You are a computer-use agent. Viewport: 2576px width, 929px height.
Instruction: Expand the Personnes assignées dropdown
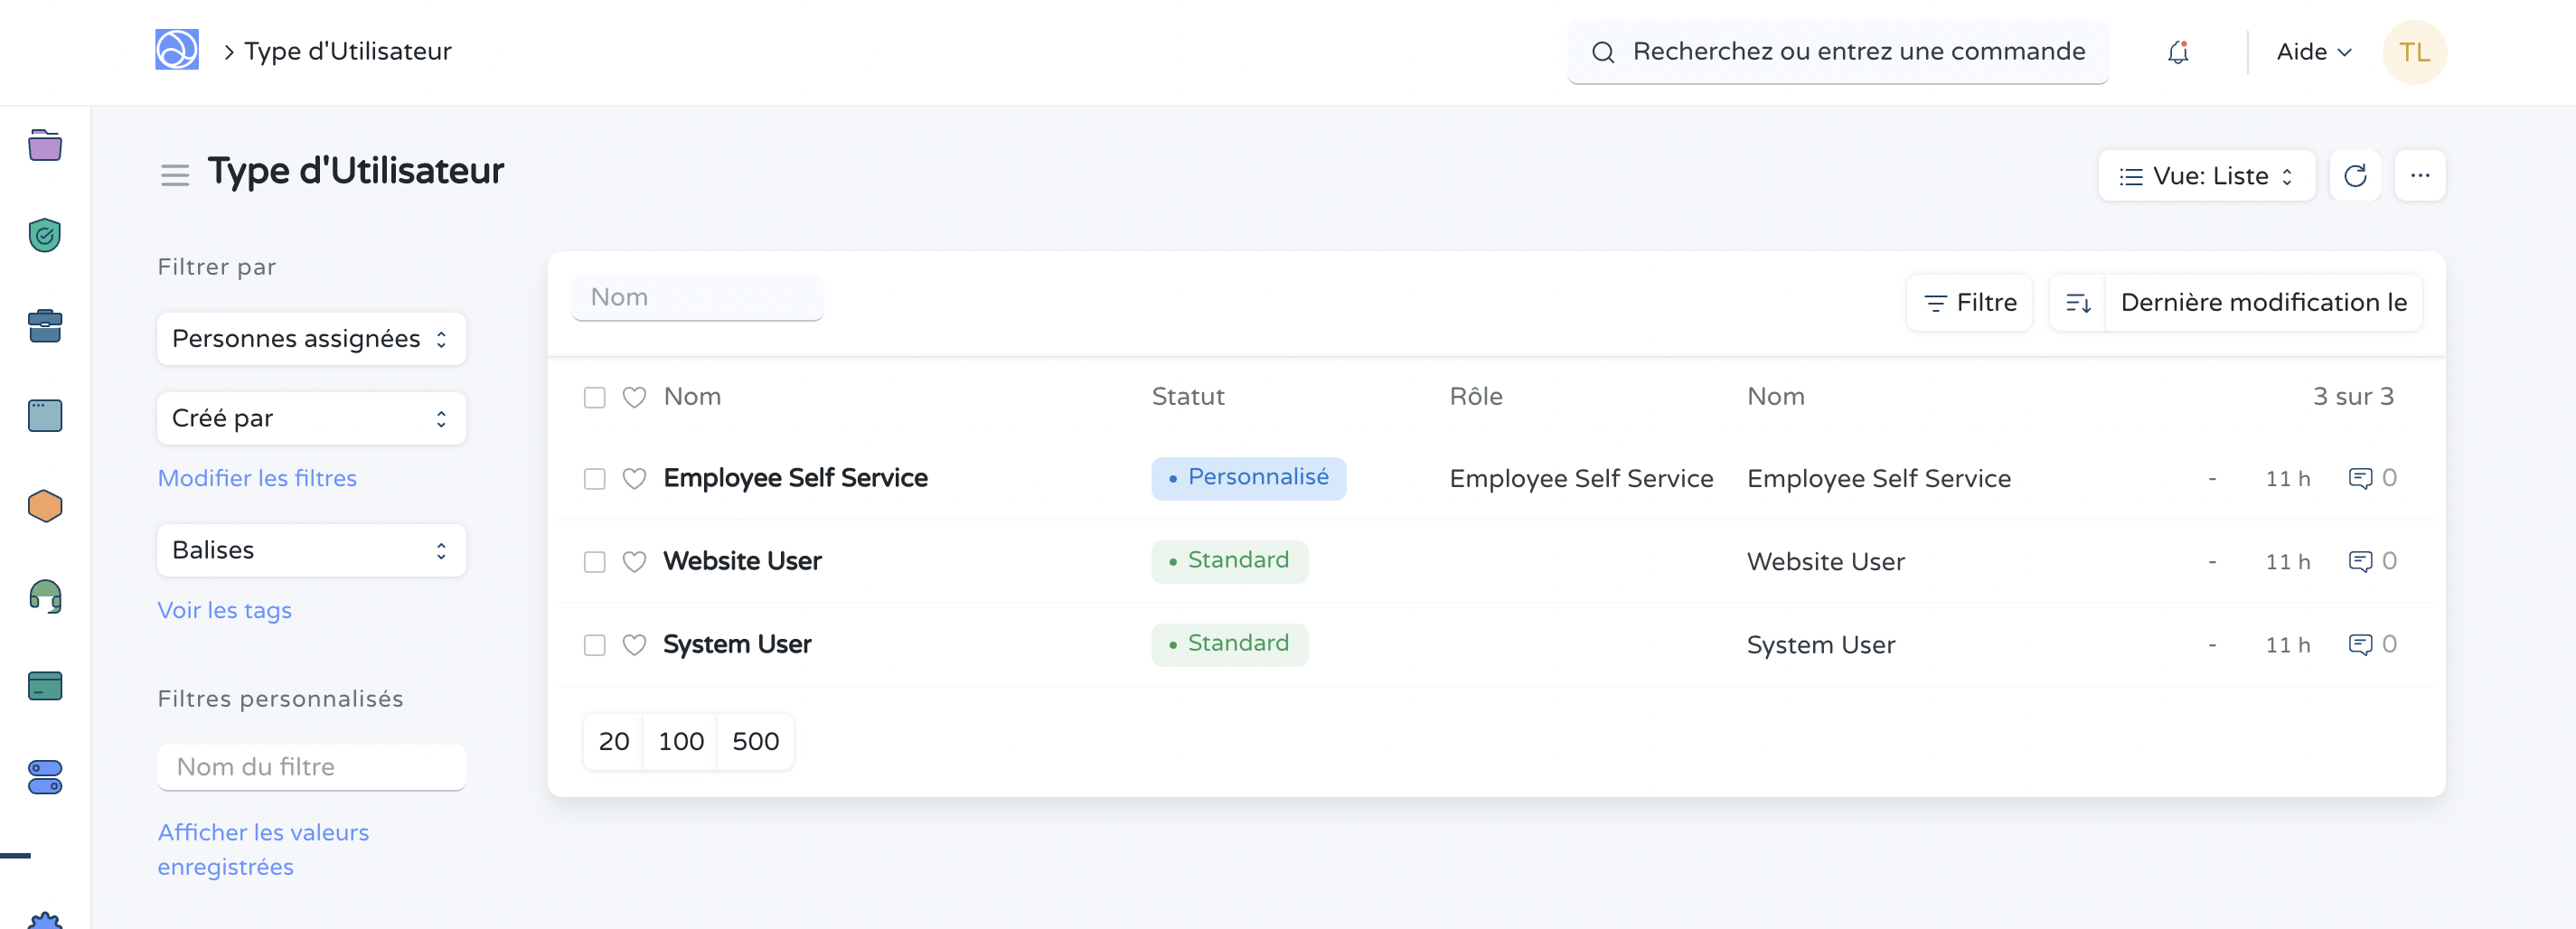pos(311,339)
